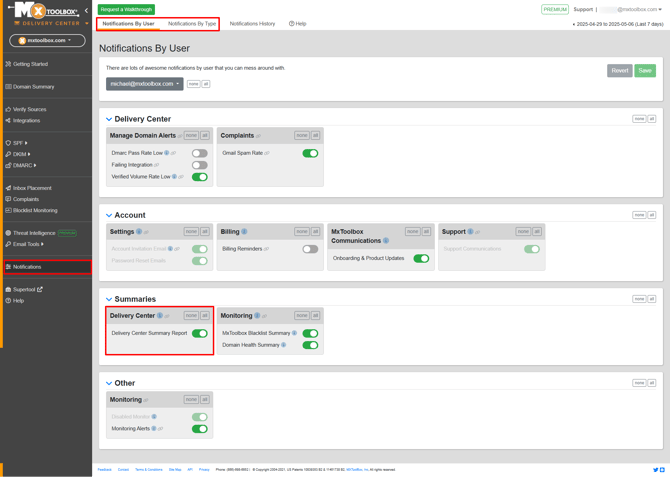Image resolution: width=670 pixels, height=477 pixels.
Task: Click the Request a Walkthrough button
Action: coord(126,9)
